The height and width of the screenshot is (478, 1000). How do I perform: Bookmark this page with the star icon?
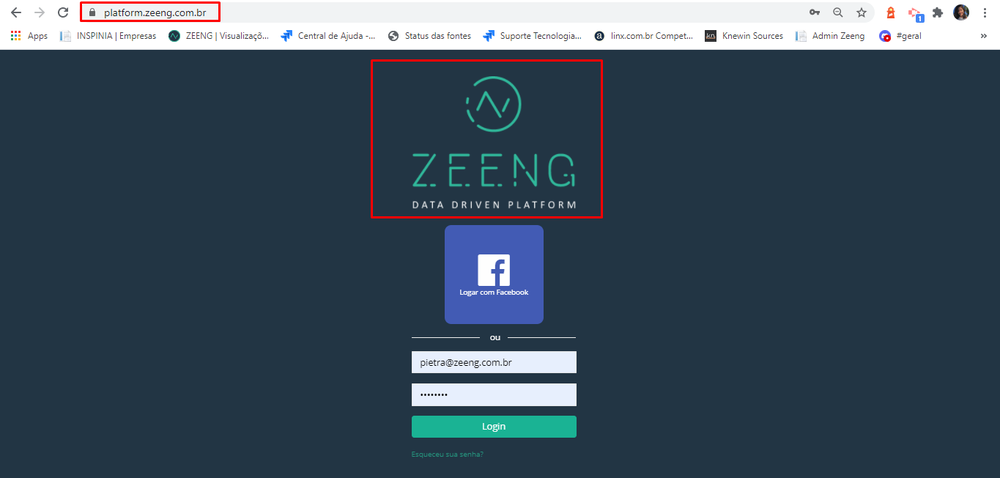coord(862,12)
